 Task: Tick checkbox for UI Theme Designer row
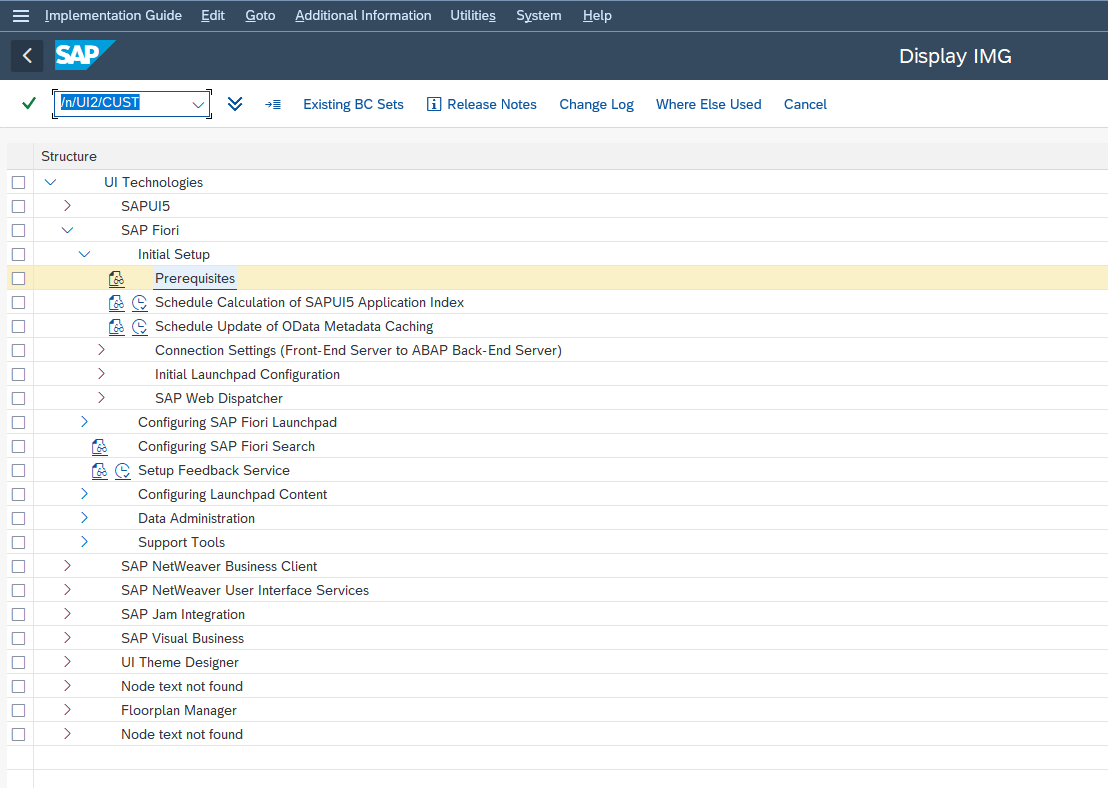[x=18, y=663]
